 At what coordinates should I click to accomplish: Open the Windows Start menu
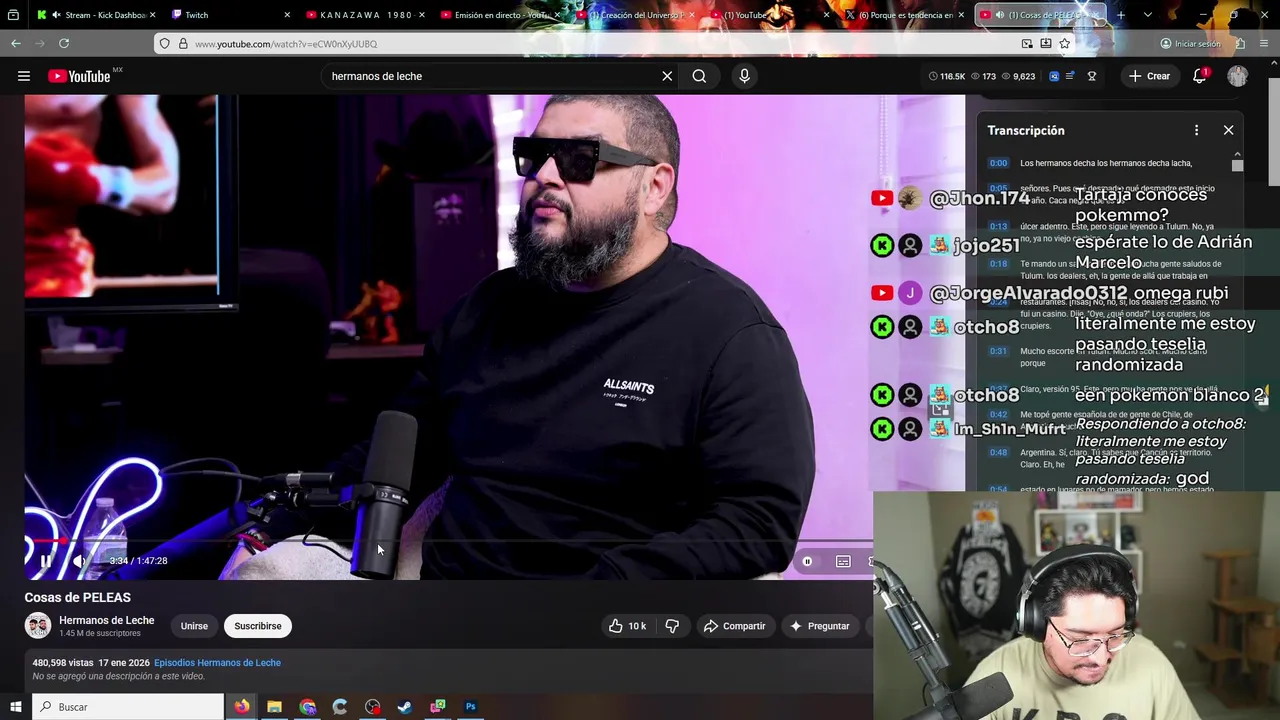tap(15, 707)
